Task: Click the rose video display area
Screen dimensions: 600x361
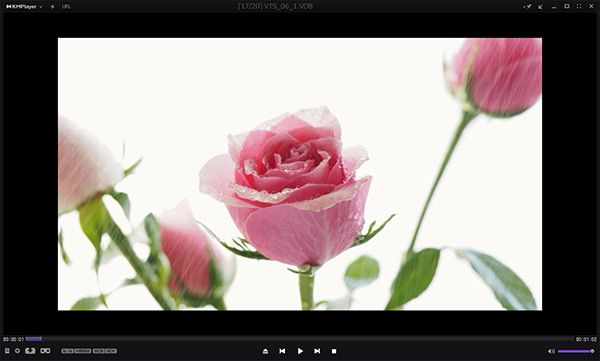Action: (x=300, y=174)
